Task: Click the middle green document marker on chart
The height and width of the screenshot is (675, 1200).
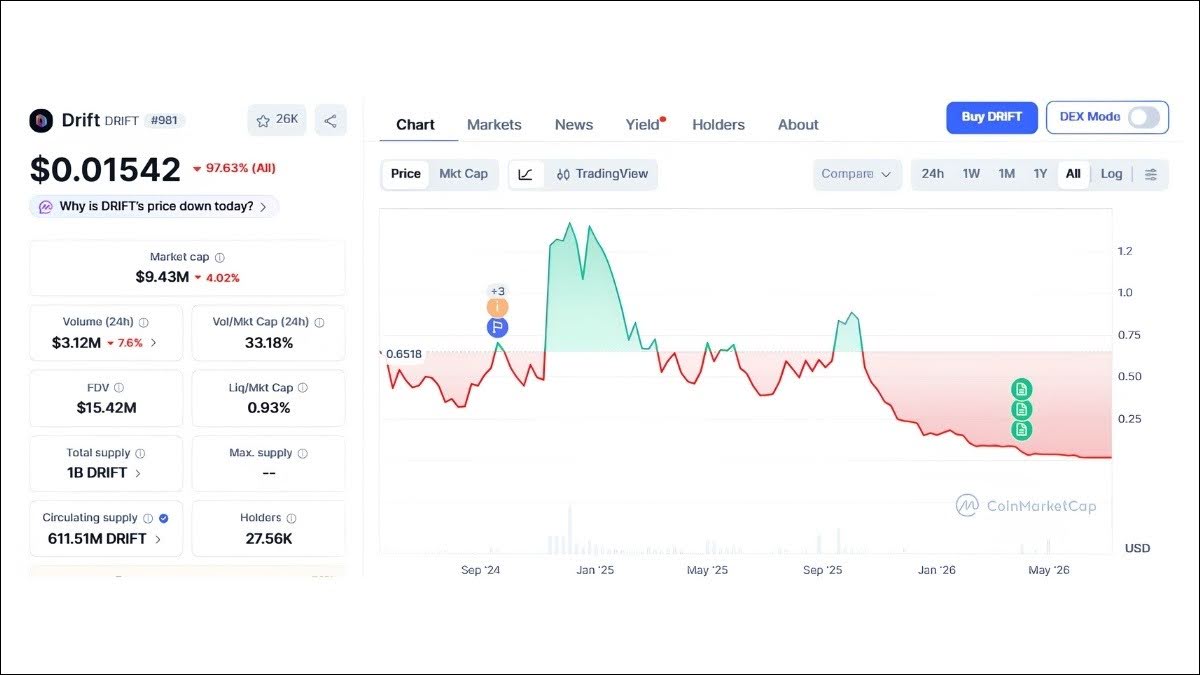Action: coord(1021,409)
